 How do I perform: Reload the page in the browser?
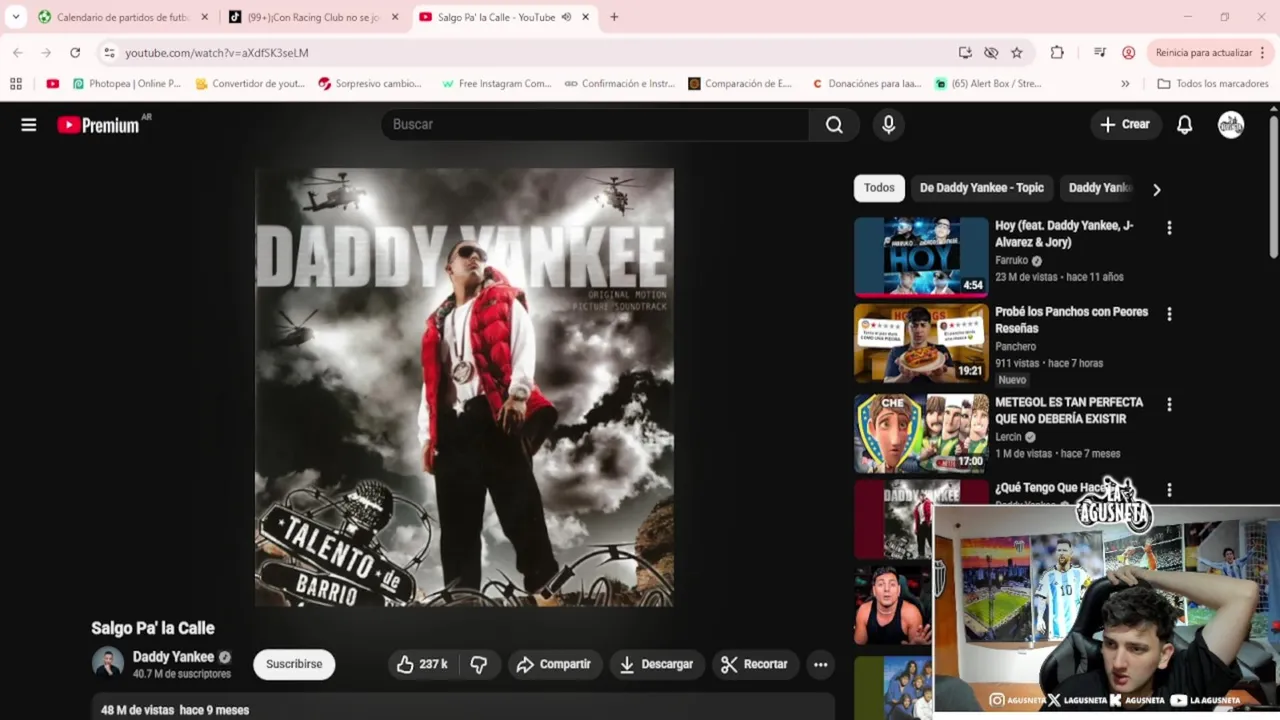(x=75, y=52)
